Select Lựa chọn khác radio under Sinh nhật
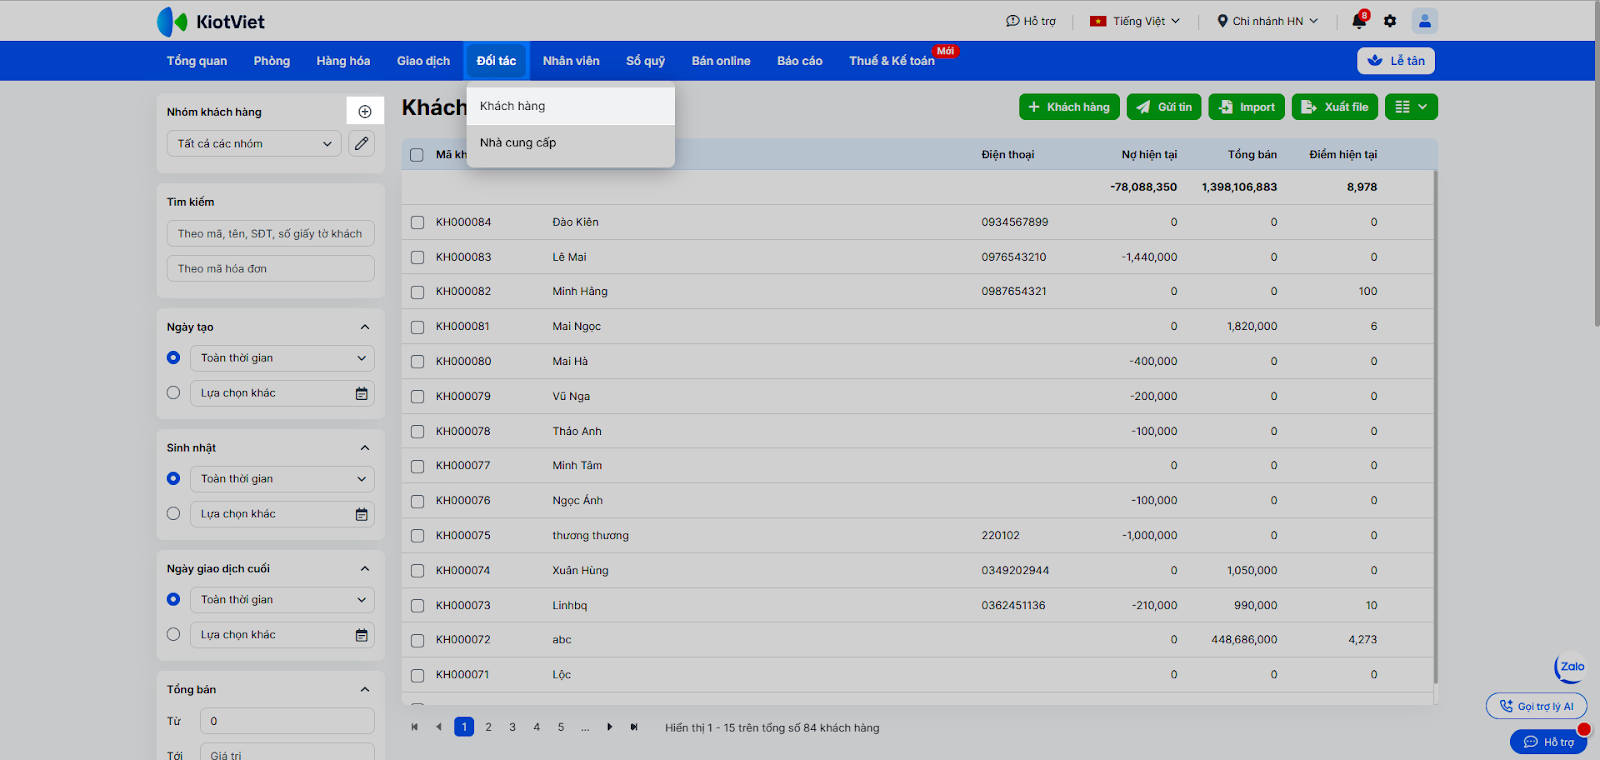The image size is (1600, 760). pyautogui.click(x=174, y=514)
